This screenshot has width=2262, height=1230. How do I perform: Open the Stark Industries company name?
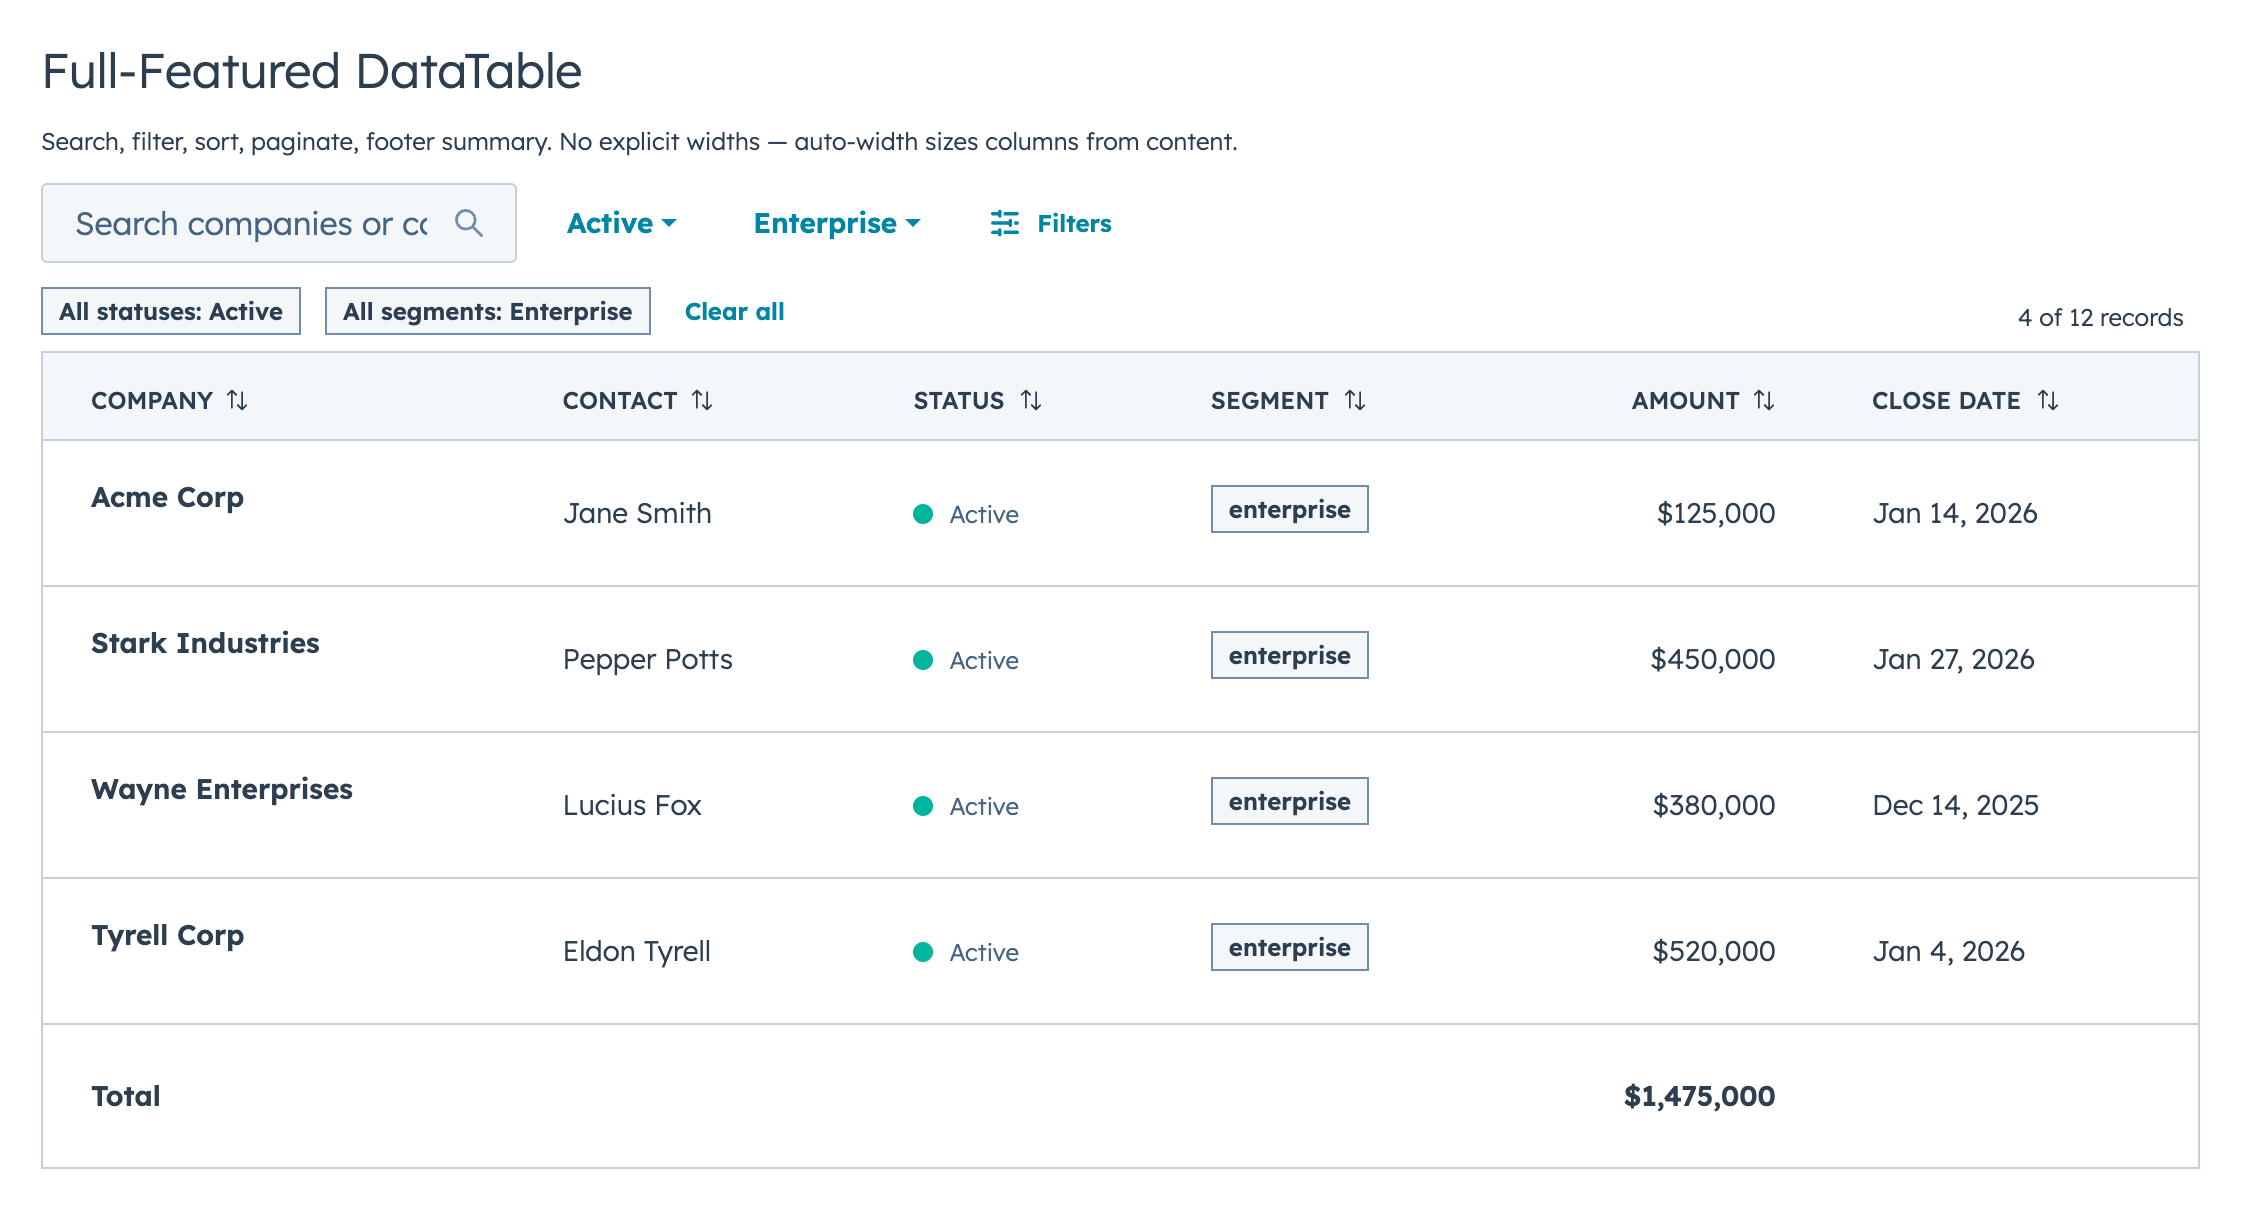[205, 643]
